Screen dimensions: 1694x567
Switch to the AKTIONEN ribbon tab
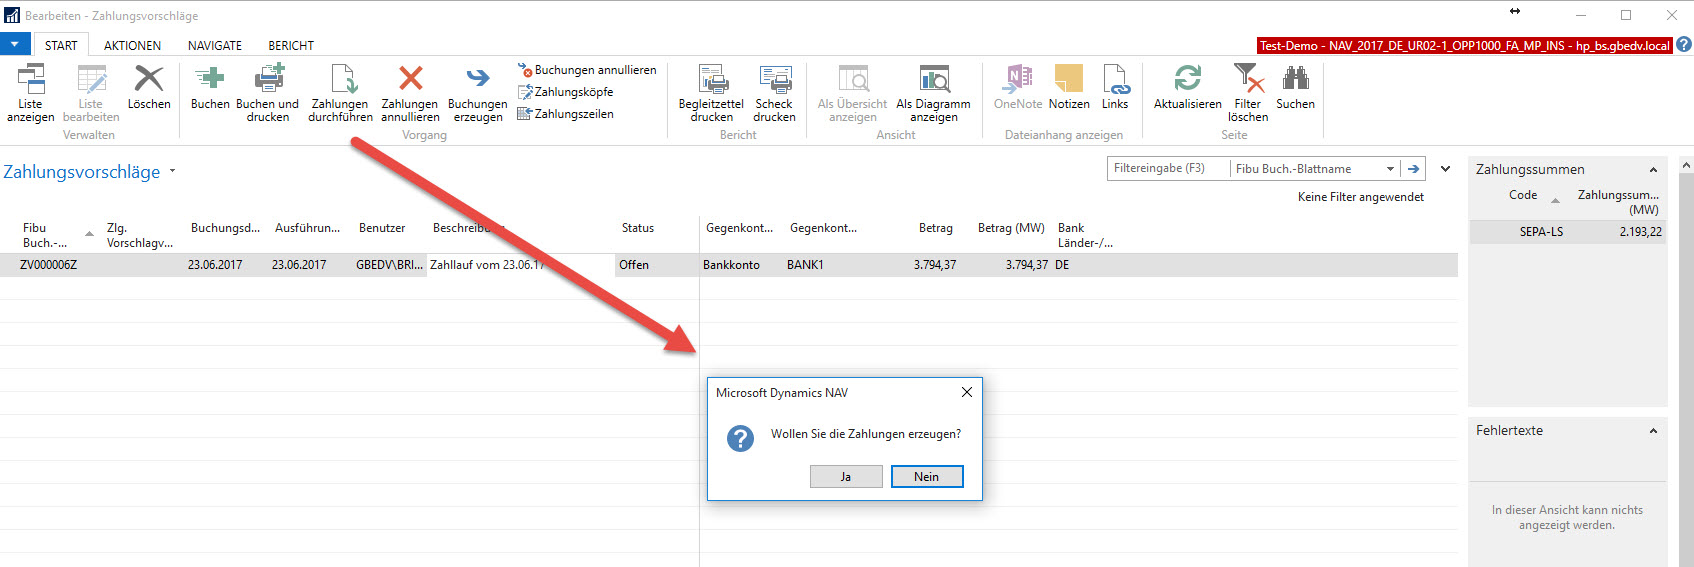[x=132, y=45]
